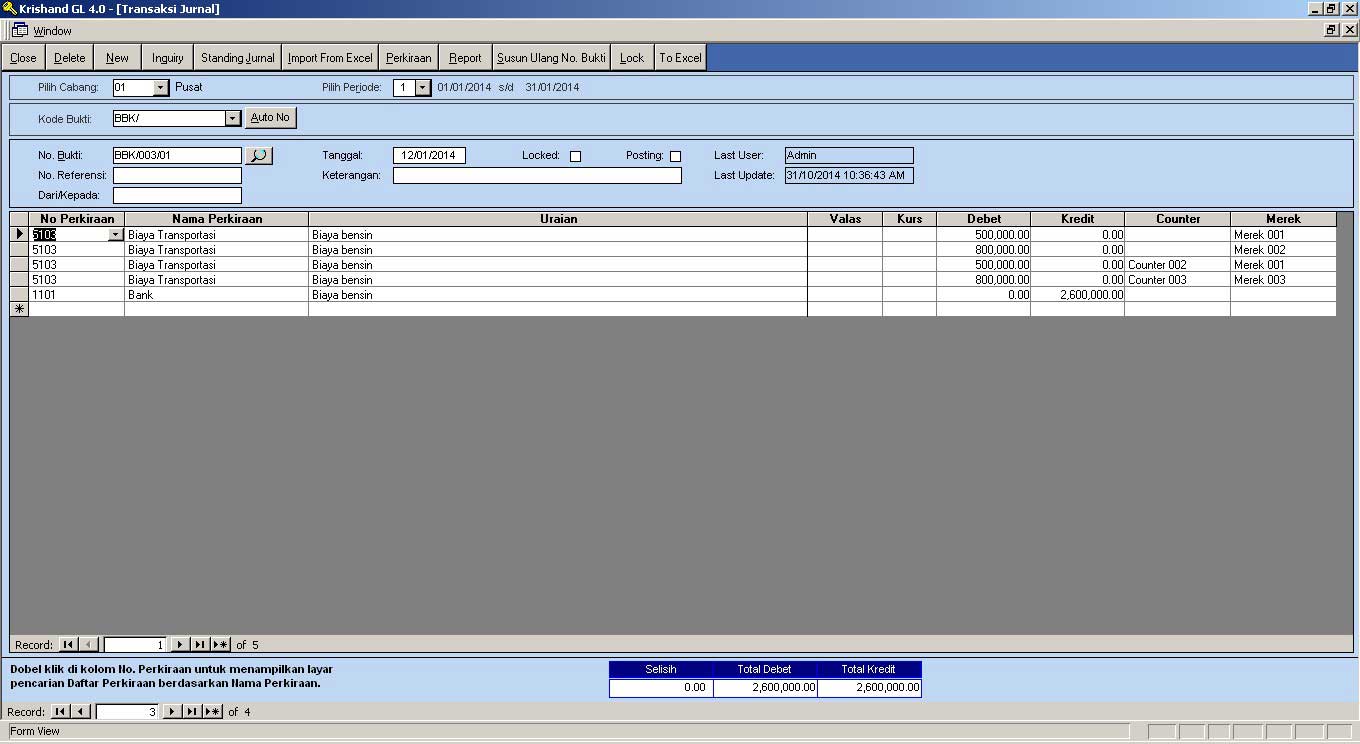1360x744 pixels.
Task: Click the Delete toolbar button
Action: click(70, 58)
